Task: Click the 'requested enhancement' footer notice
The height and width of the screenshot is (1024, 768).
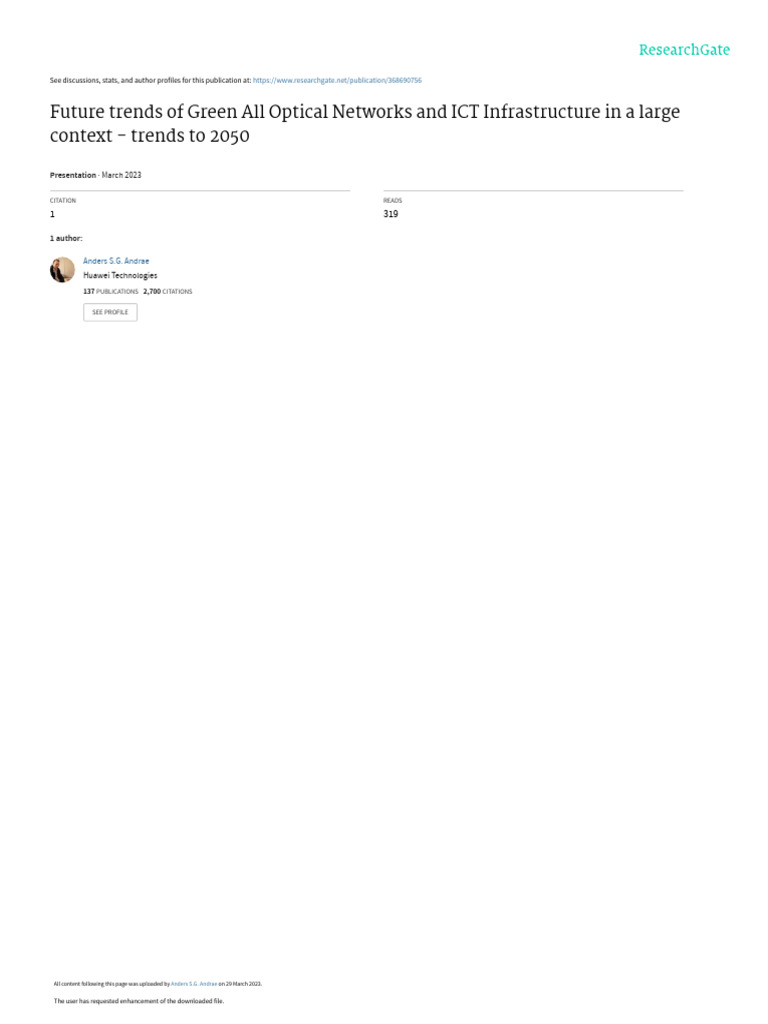Action: (x=138, y=1000)
